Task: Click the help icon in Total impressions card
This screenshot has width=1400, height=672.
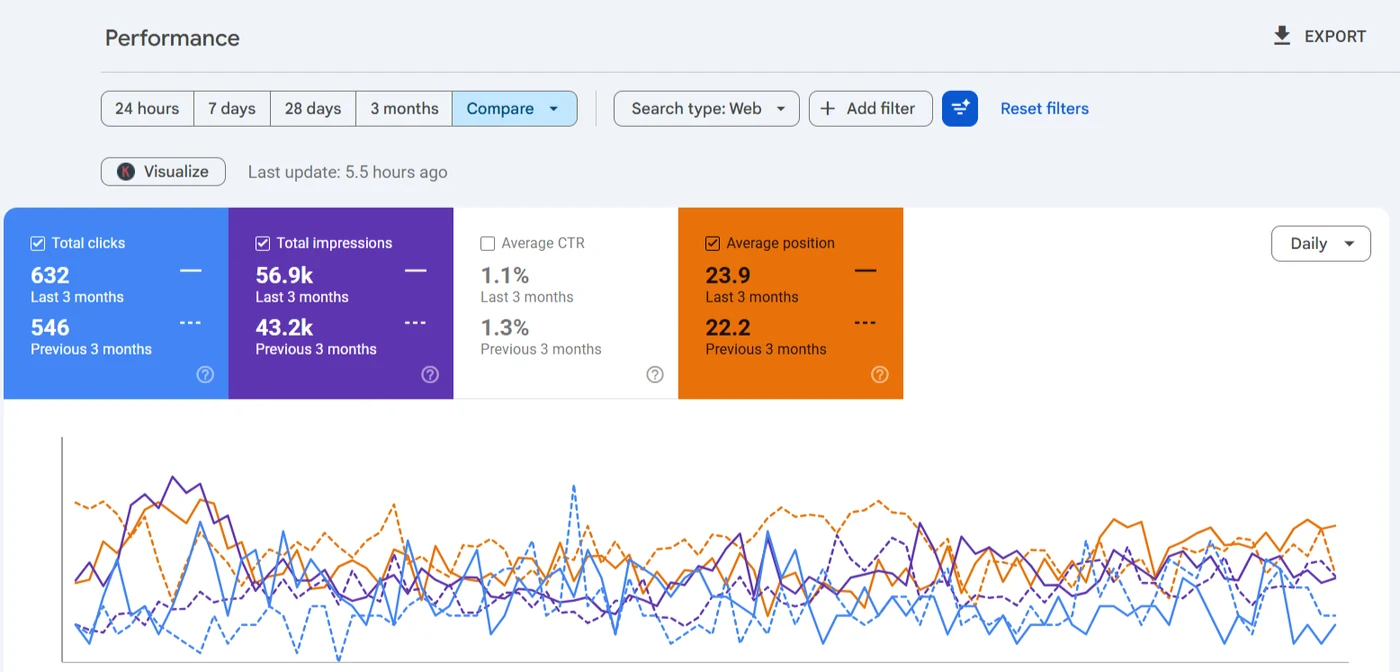Action: (430, 375)
